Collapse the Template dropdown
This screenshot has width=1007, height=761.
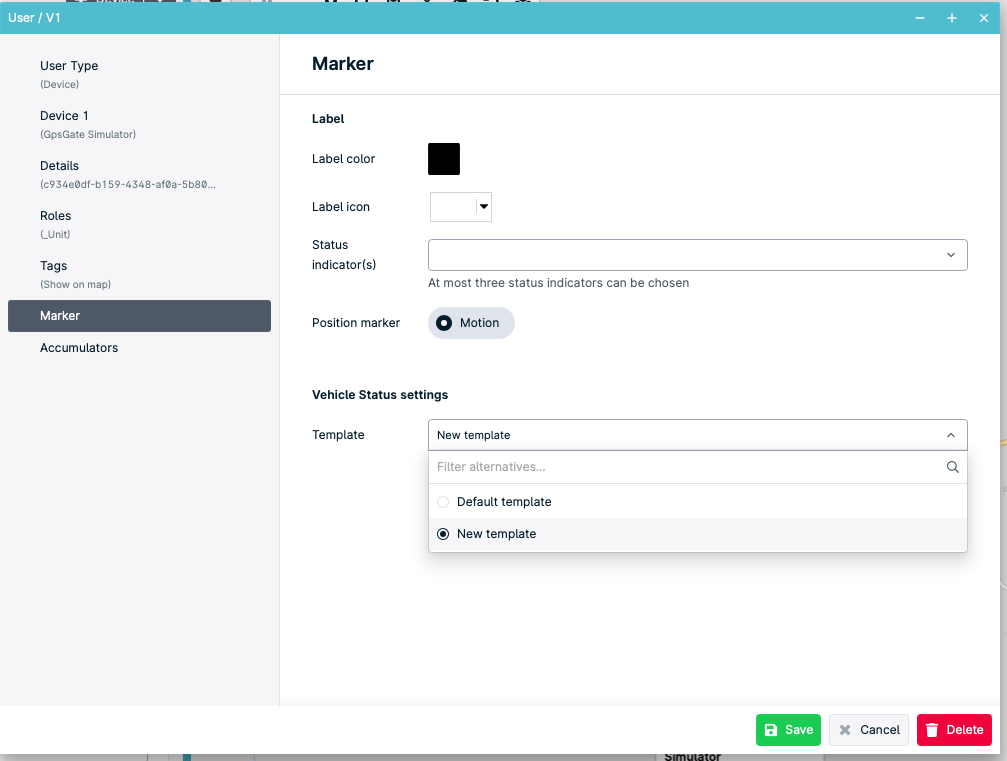pyautogui.click(x=697, y=435)
